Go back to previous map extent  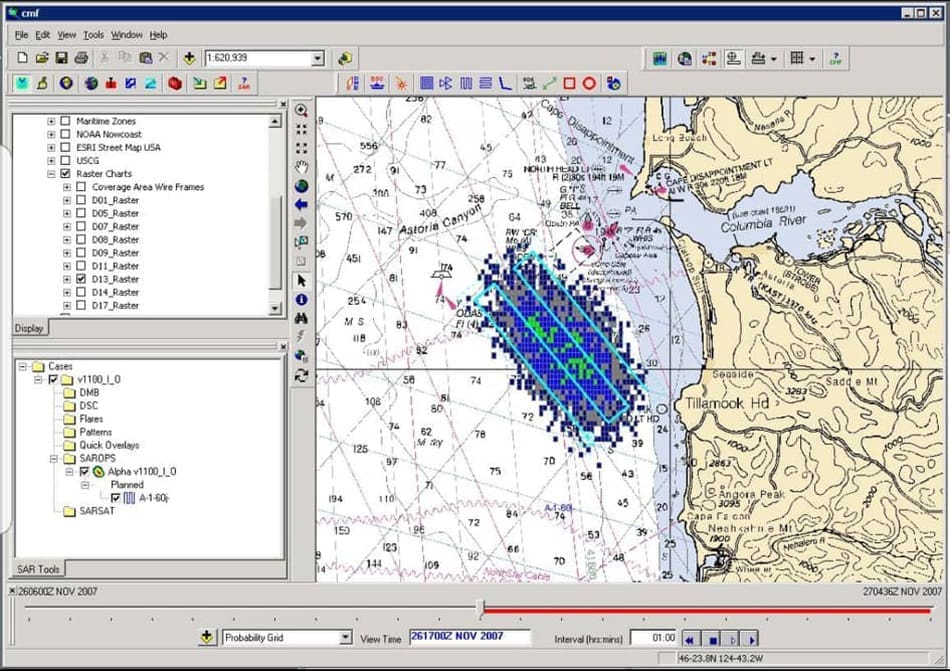point(301,205)
